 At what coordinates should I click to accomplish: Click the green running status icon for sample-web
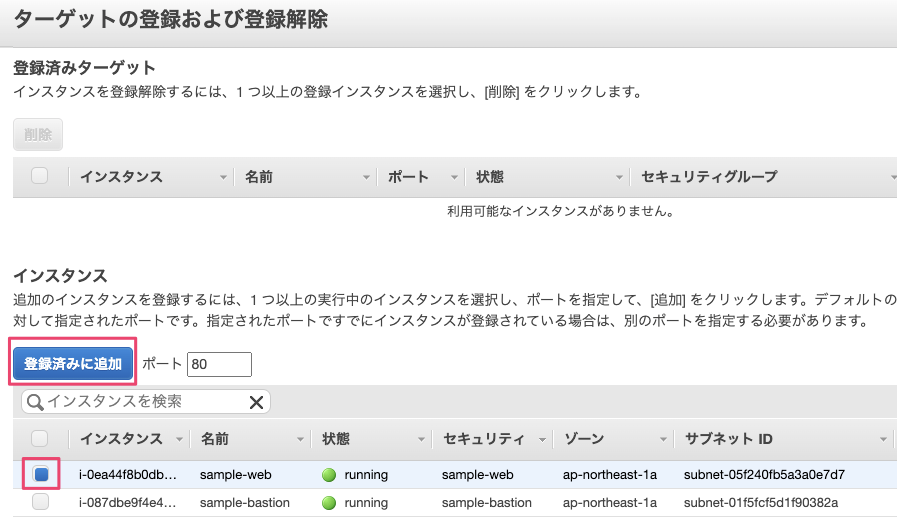(x=328, y=474)
